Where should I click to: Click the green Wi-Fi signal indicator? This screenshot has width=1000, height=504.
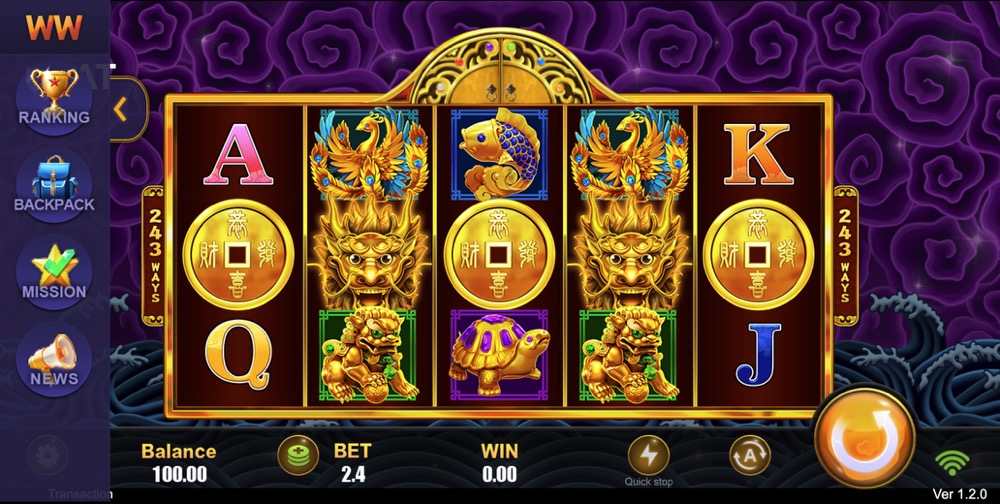tap(952, 462)
